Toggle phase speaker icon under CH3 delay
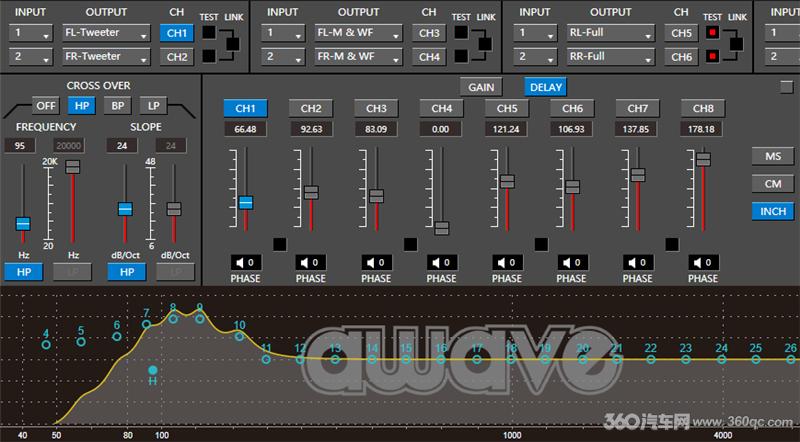The width and height of the screenshot is (800, 442). tap(377, 262)
